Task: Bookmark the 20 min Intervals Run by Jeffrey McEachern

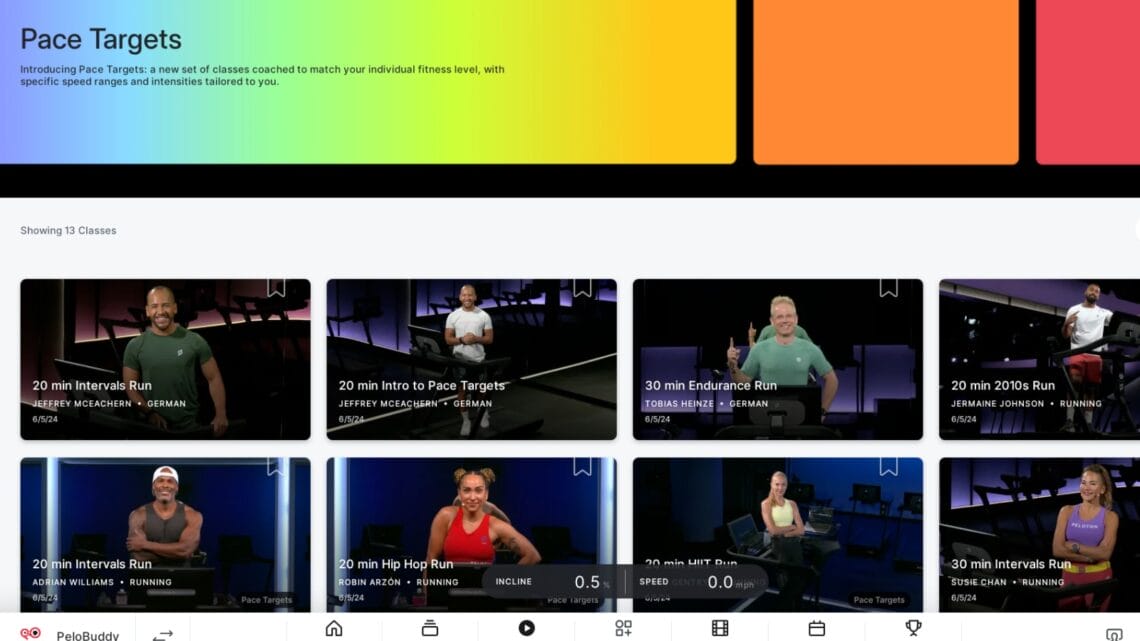Action: (276, 288)
